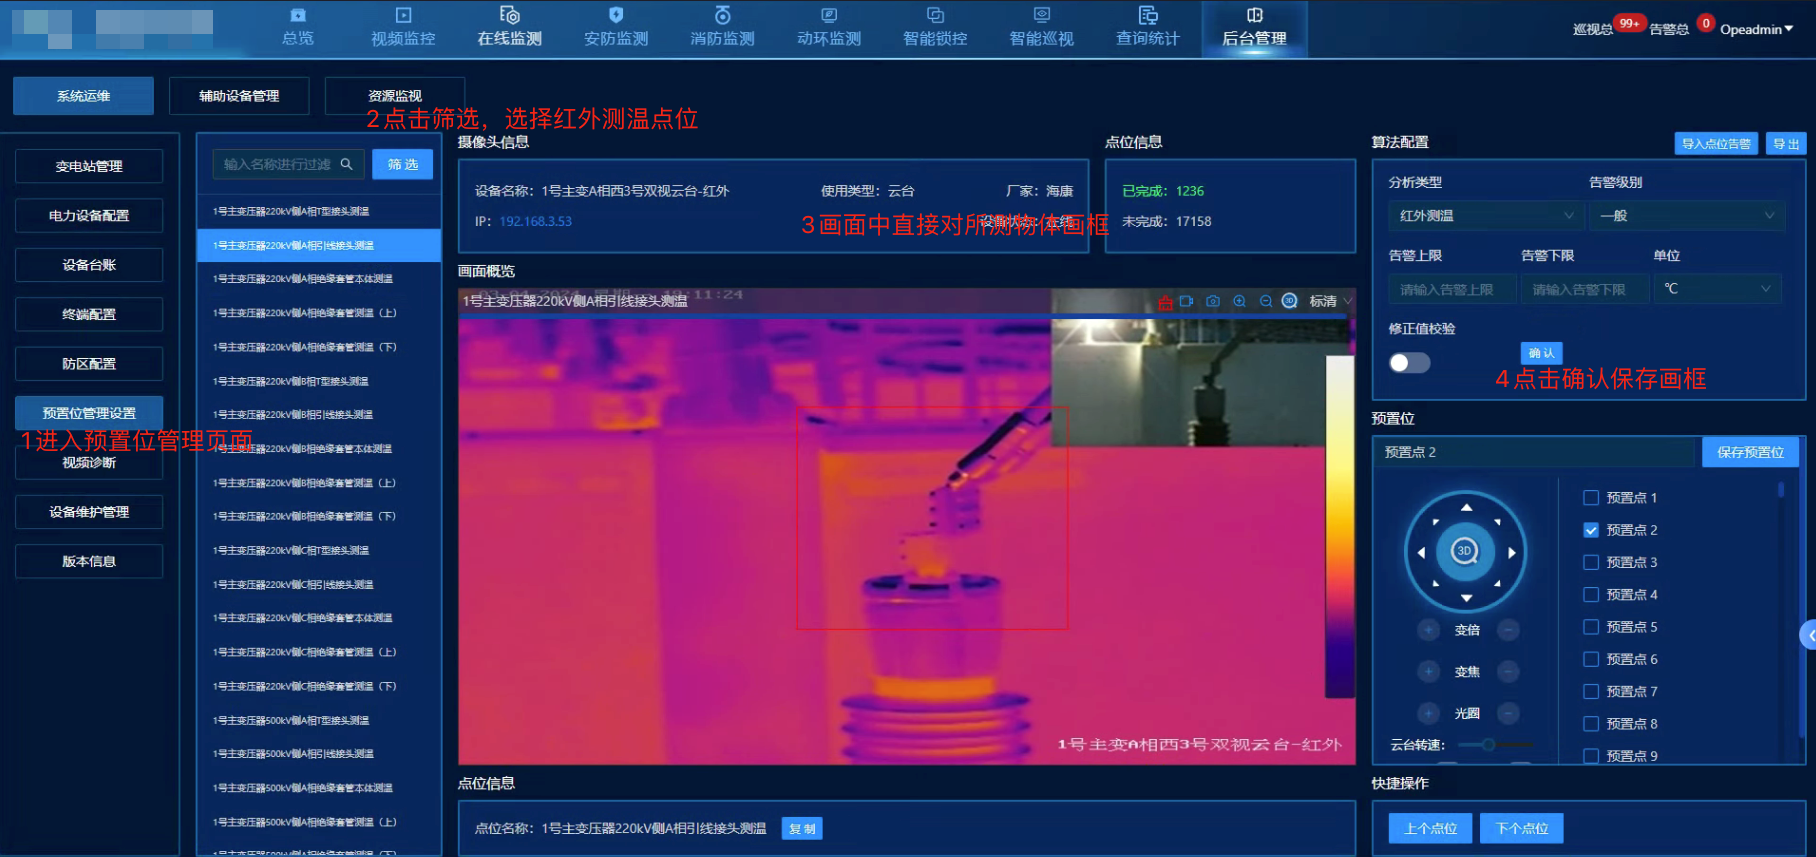The image size is (1816, 857).
Task: Uncheck the 预置点 2 checkbox
Action: 1591,530
